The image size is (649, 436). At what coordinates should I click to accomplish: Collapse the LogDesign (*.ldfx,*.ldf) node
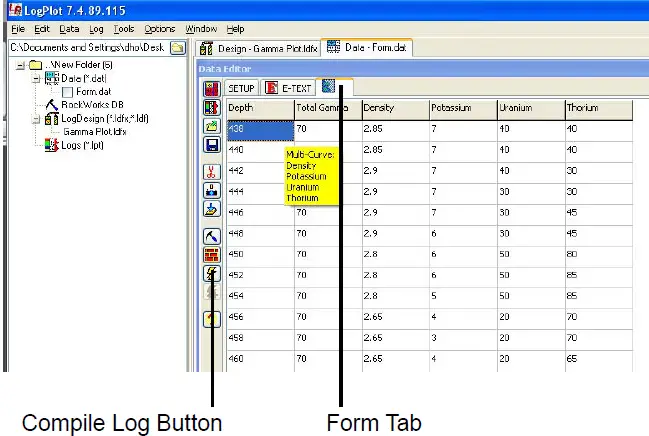[x=36, y=119]
